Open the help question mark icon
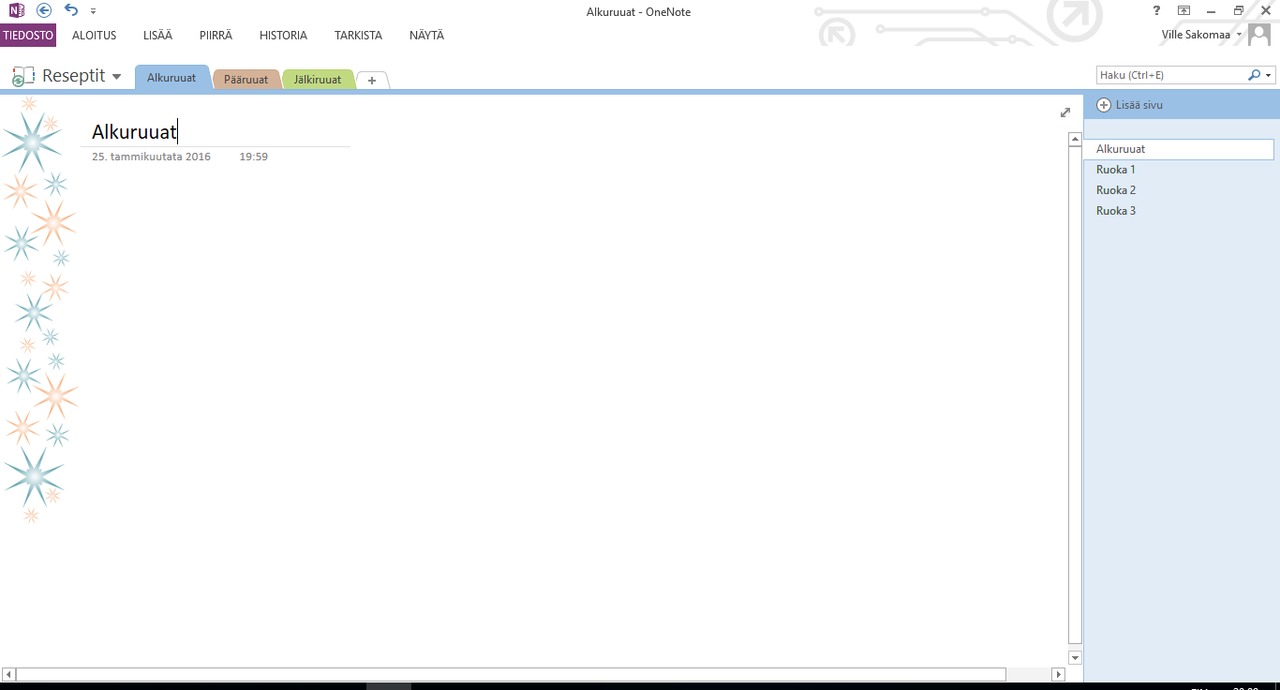The image size is (1280, 690). (x=1157, y=11)
